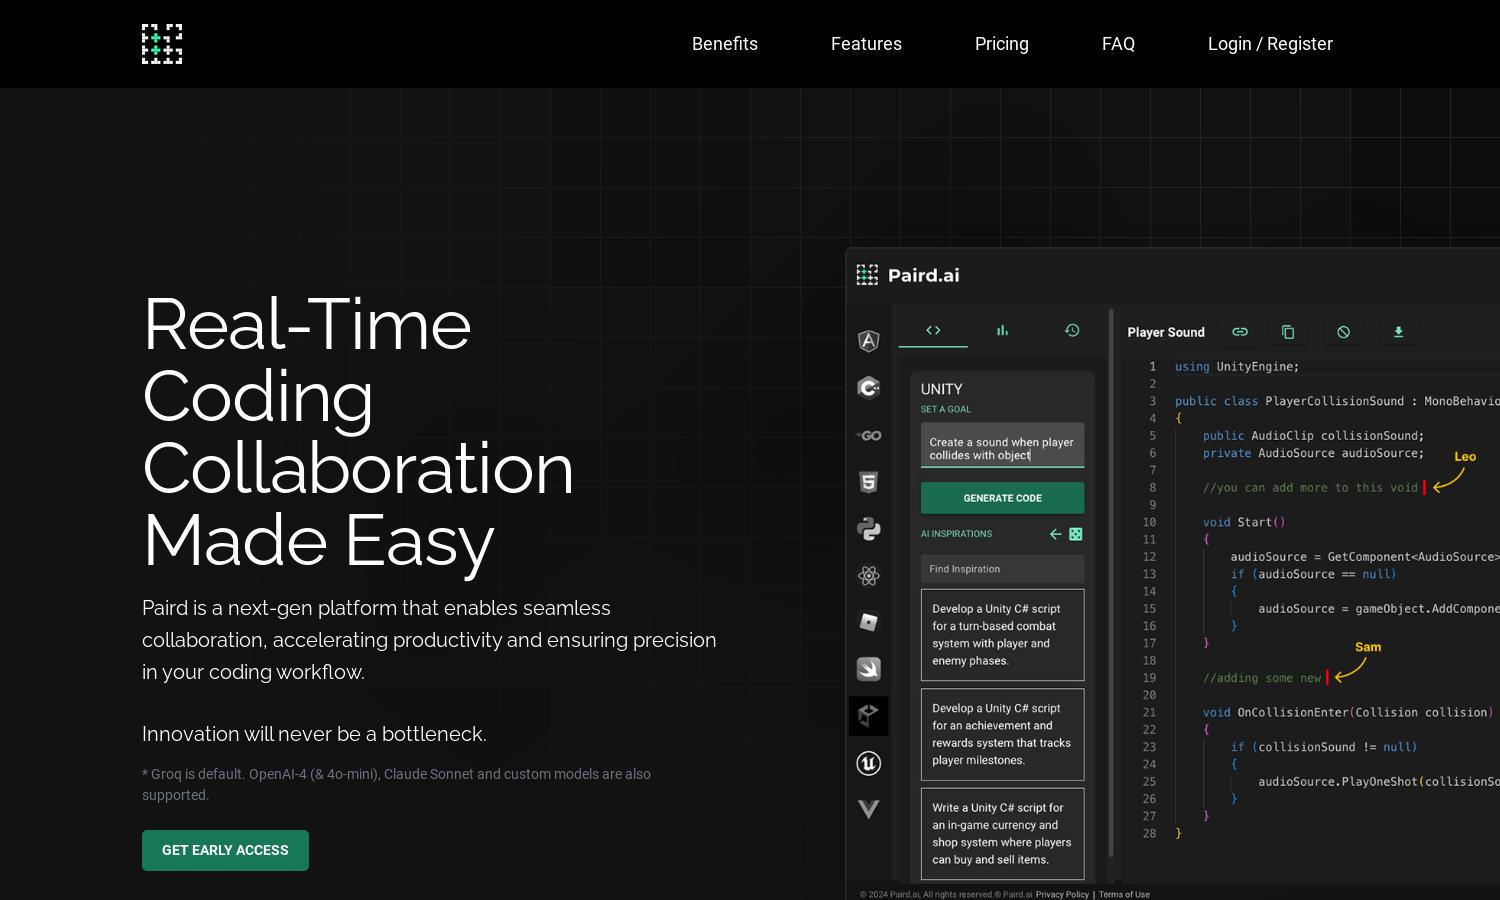Click the 'void OnCollisionEnter' code line
The width and height of the screenshot is (1500, 900).
click(x=1348, y=713)
